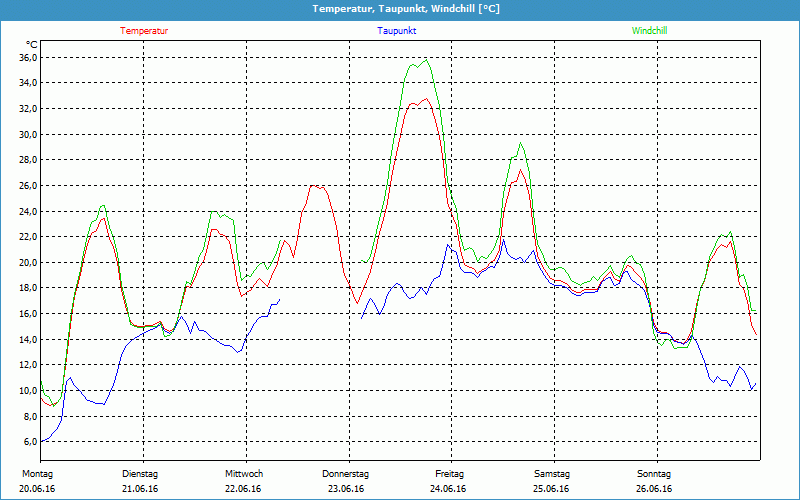This screenshot has width=800, height=500.
Task: Click the 12,0 y-axis value
Action: tap(29, 365)
